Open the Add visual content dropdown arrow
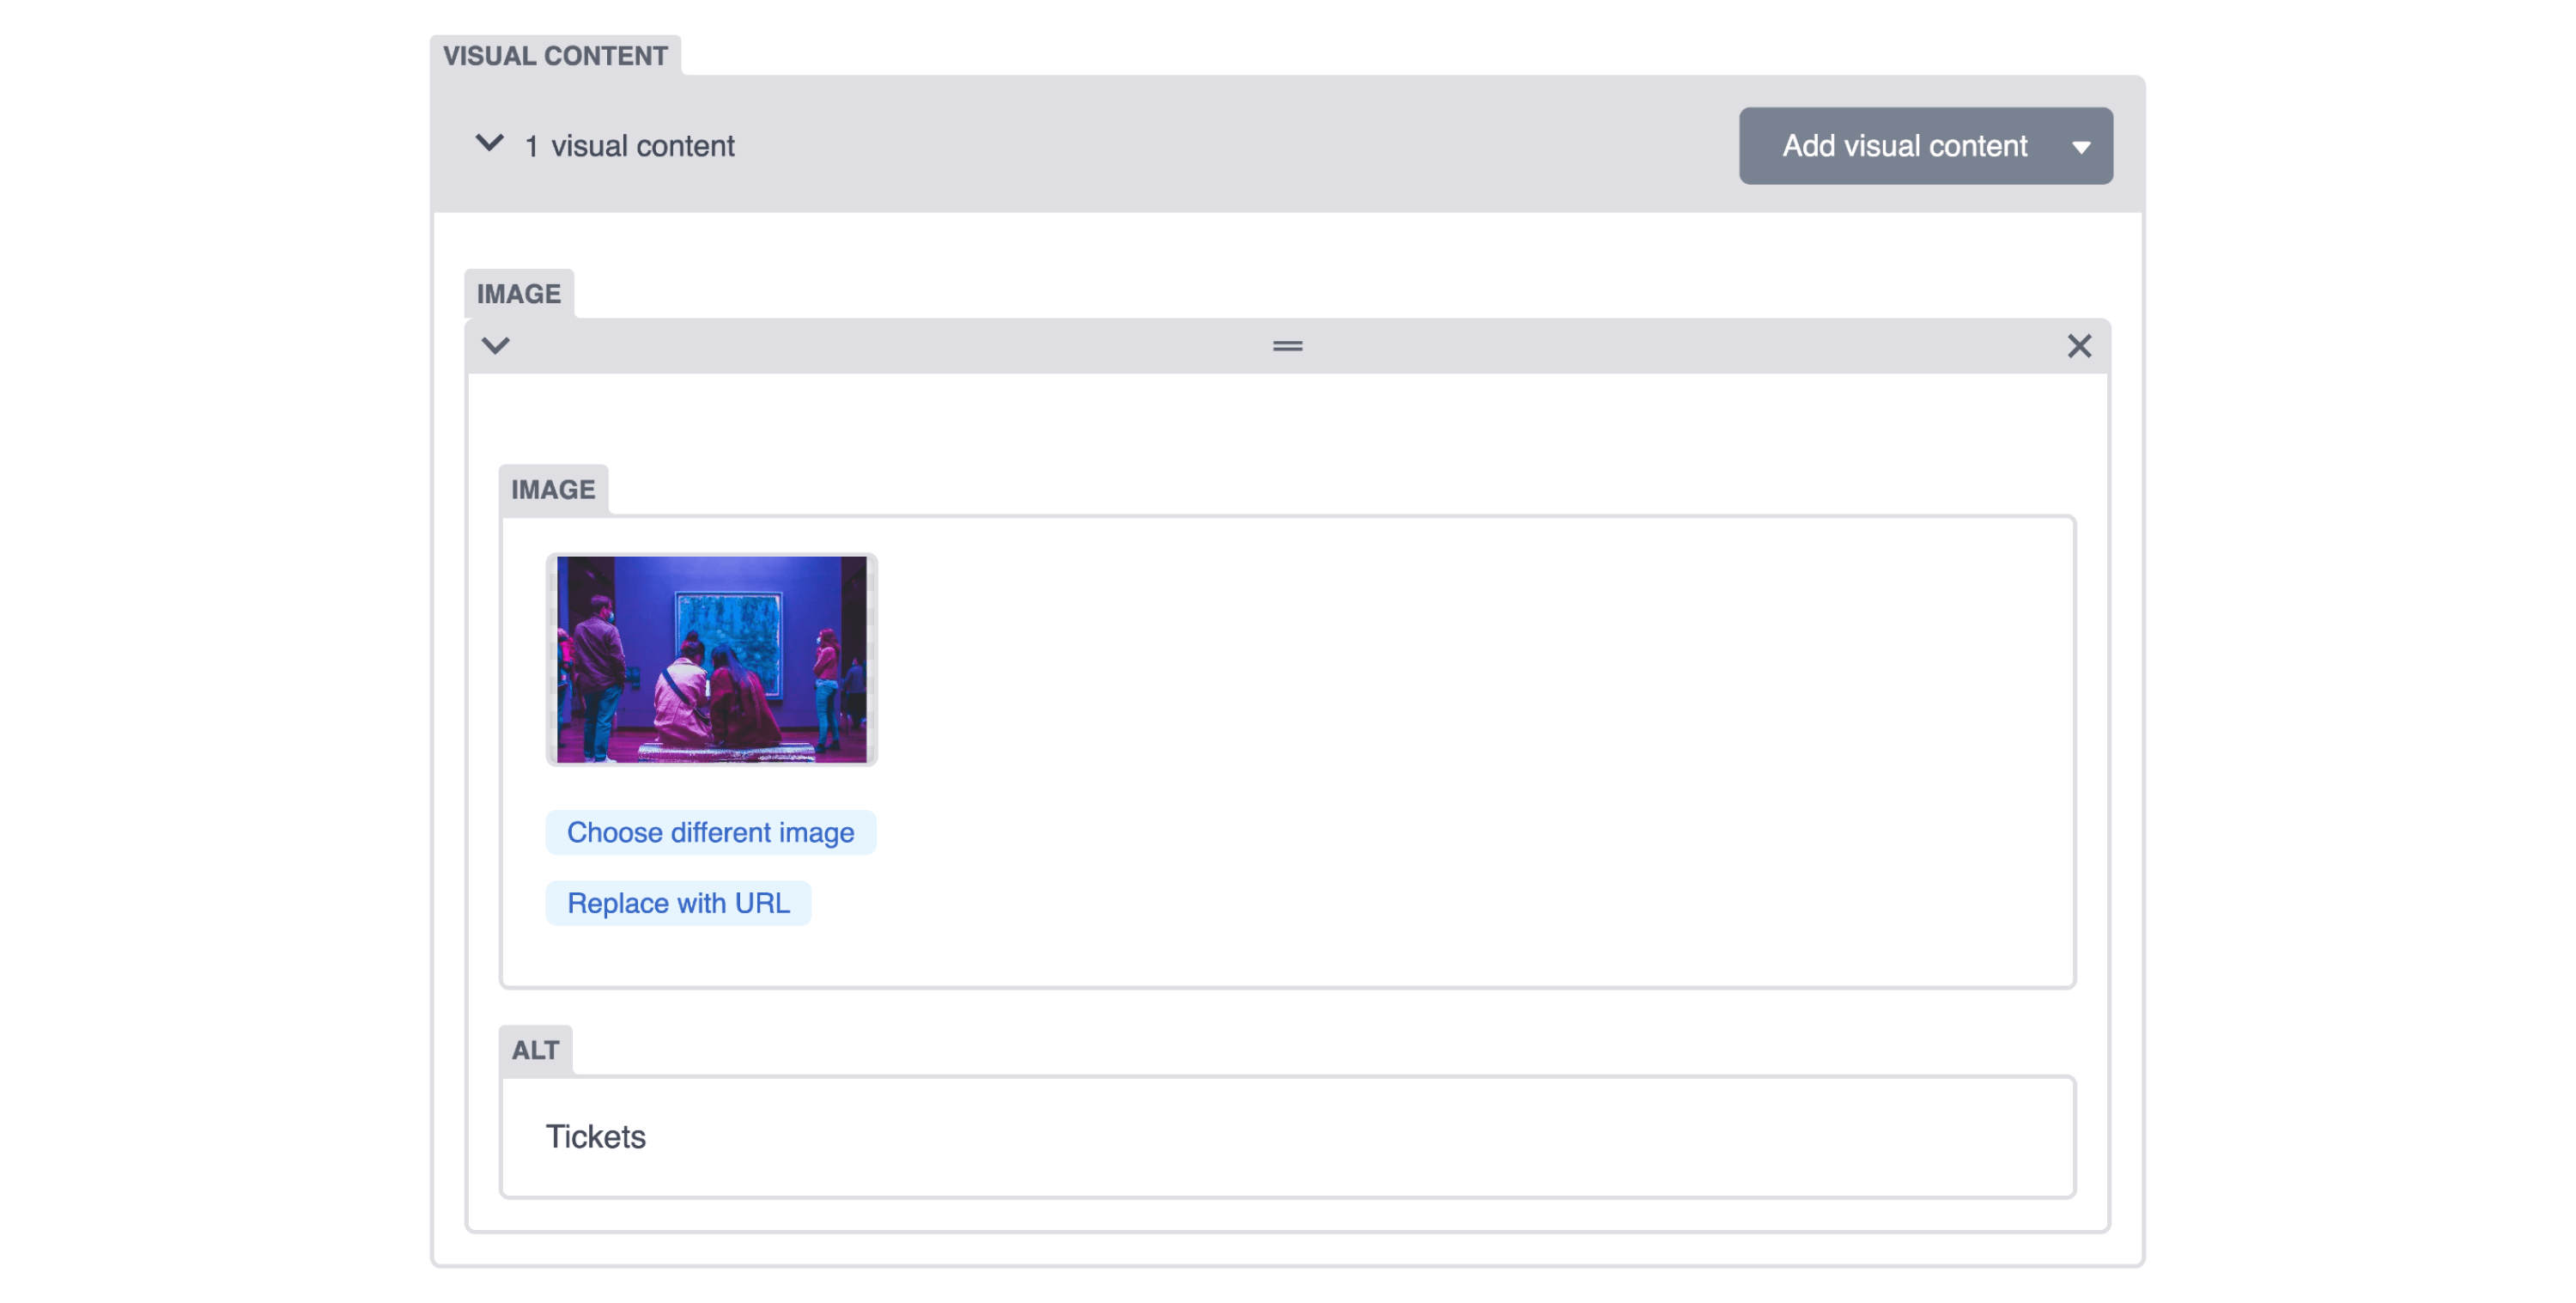This screenshot has width=2576, height=1303. (x=2081, y=147)
